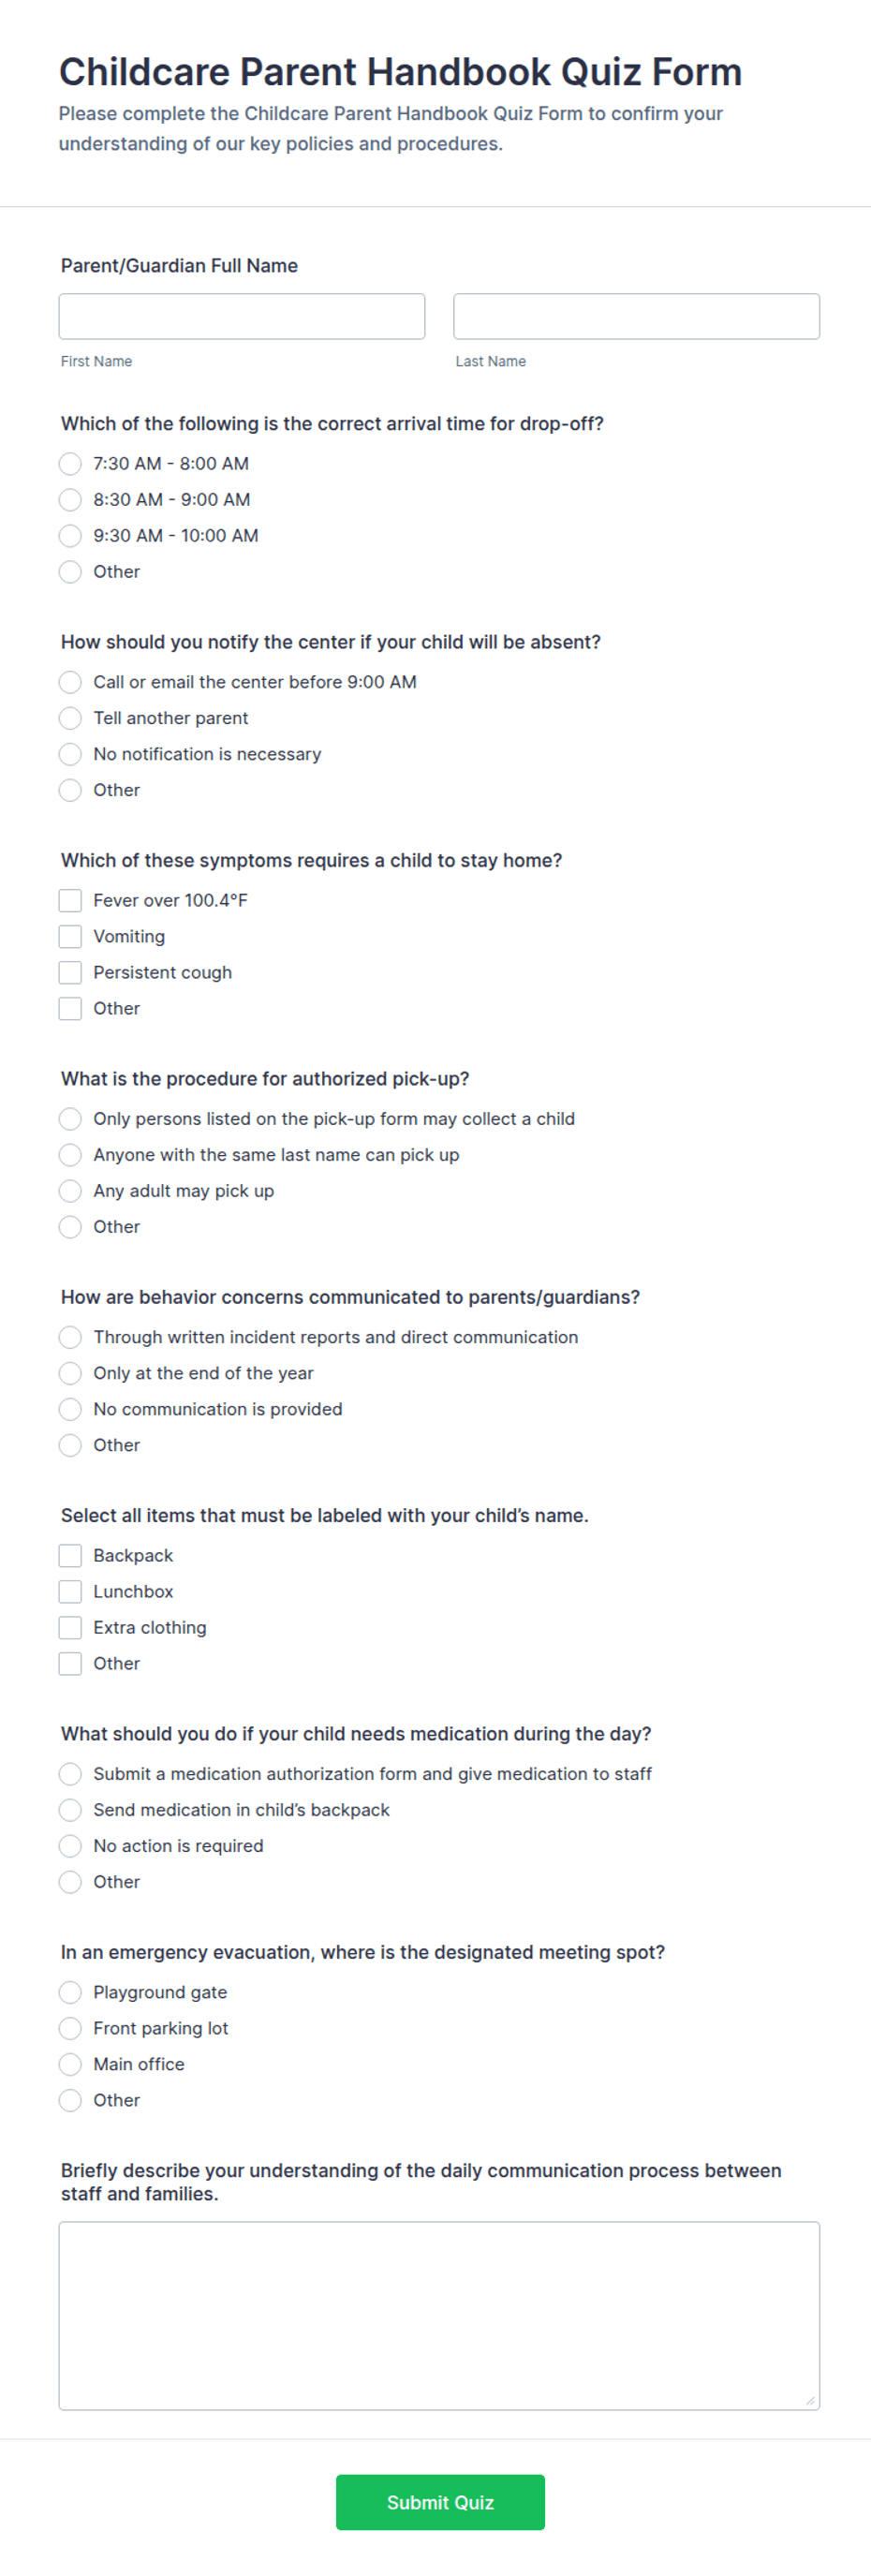
Task: Click the Last Name input field
Action: coord(636,316)
